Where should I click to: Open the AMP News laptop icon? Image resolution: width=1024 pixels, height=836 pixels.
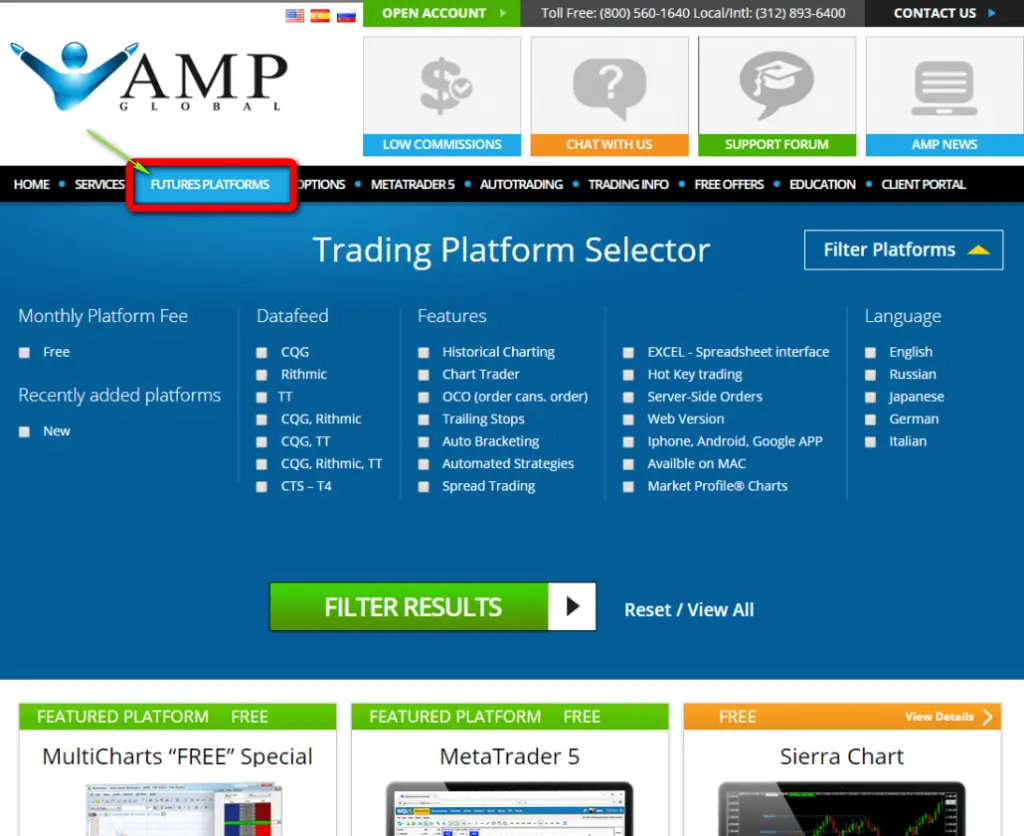coord(943,85)
